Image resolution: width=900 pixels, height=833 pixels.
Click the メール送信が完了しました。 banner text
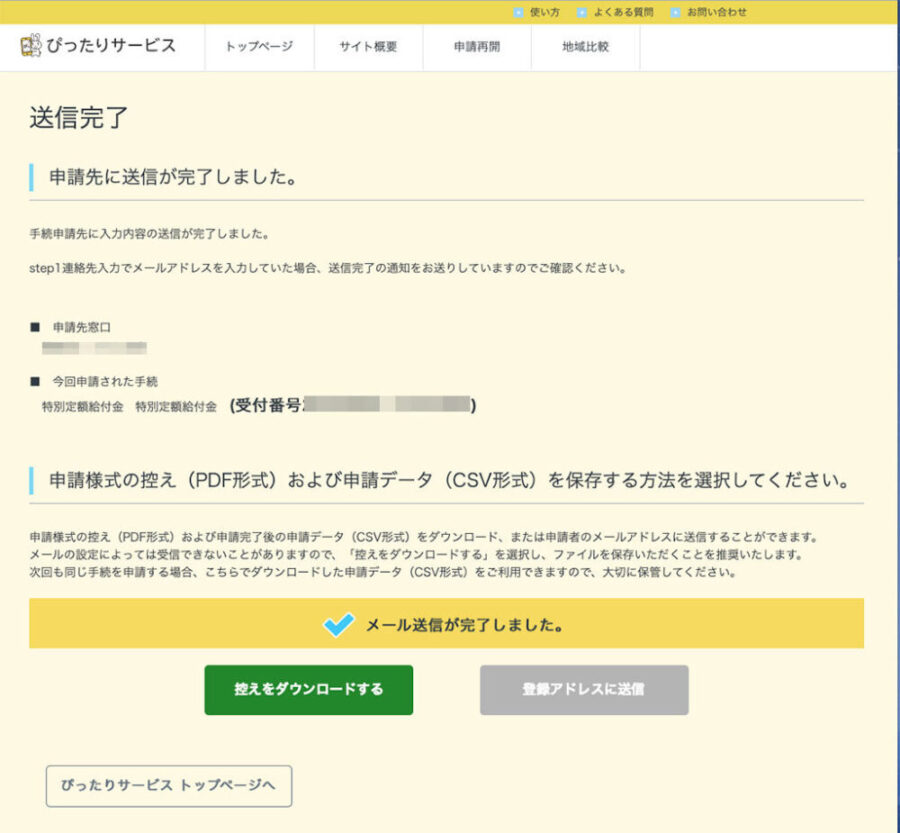coord(464,625)
